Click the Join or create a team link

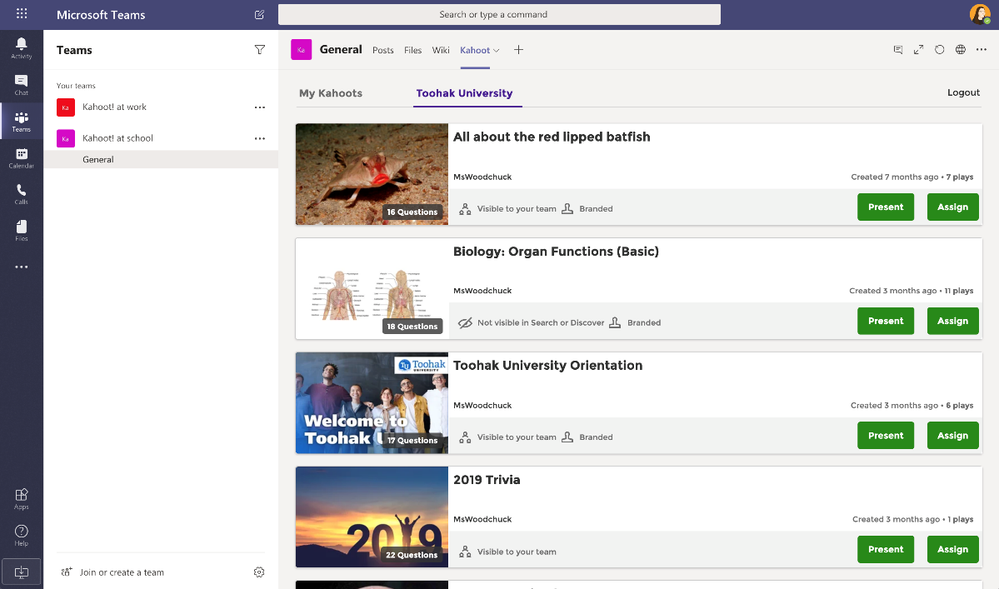pos(122,572)
